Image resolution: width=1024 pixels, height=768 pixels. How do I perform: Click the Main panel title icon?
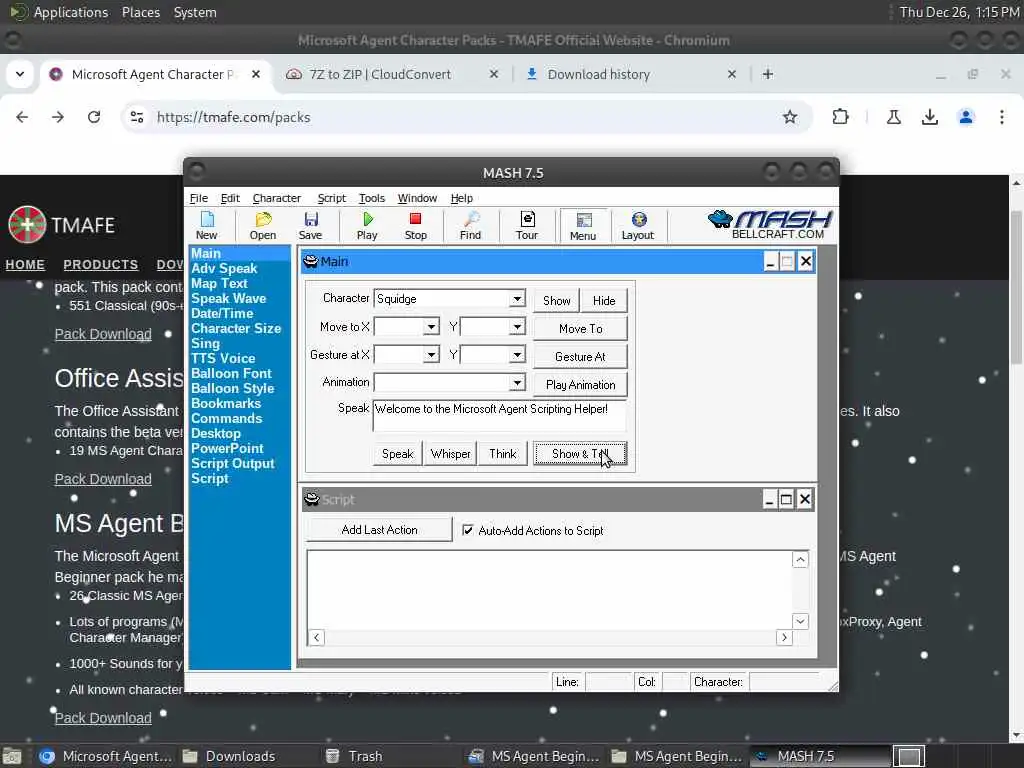coord(311,262)
